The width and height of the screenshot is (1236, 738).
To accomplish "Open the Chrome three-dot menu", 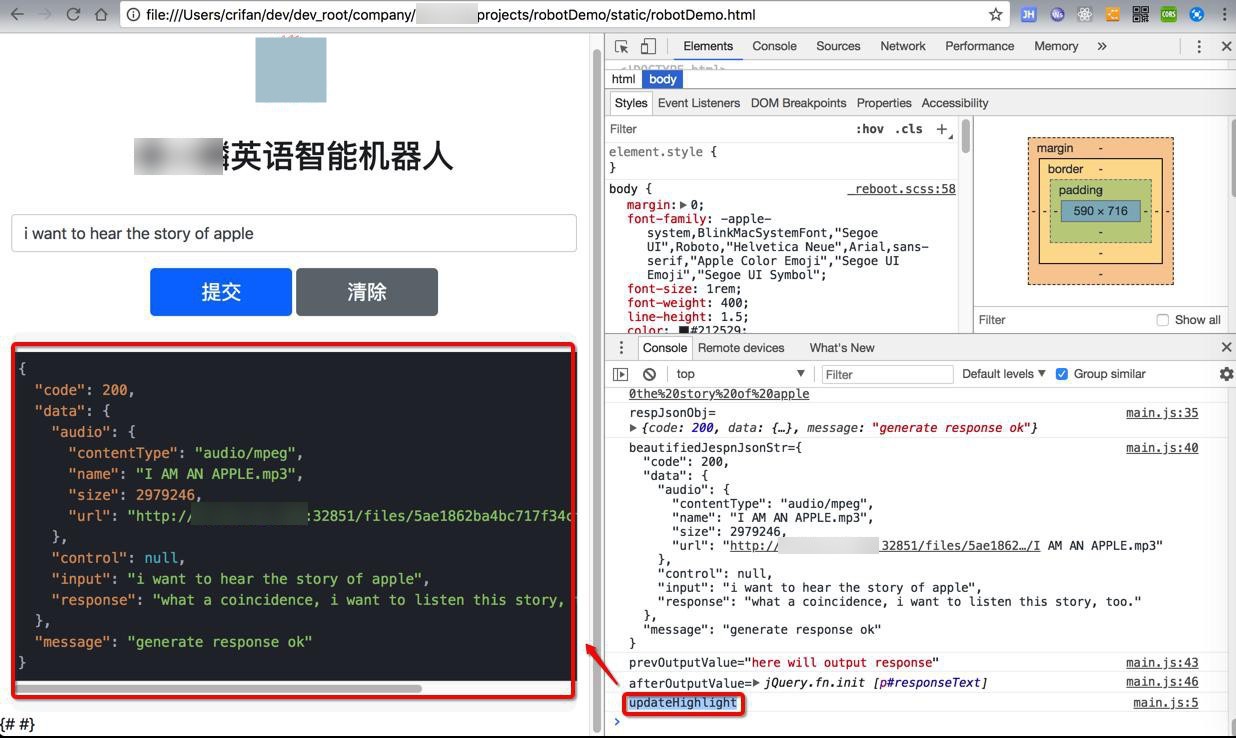I will [x=1225, y=15].
